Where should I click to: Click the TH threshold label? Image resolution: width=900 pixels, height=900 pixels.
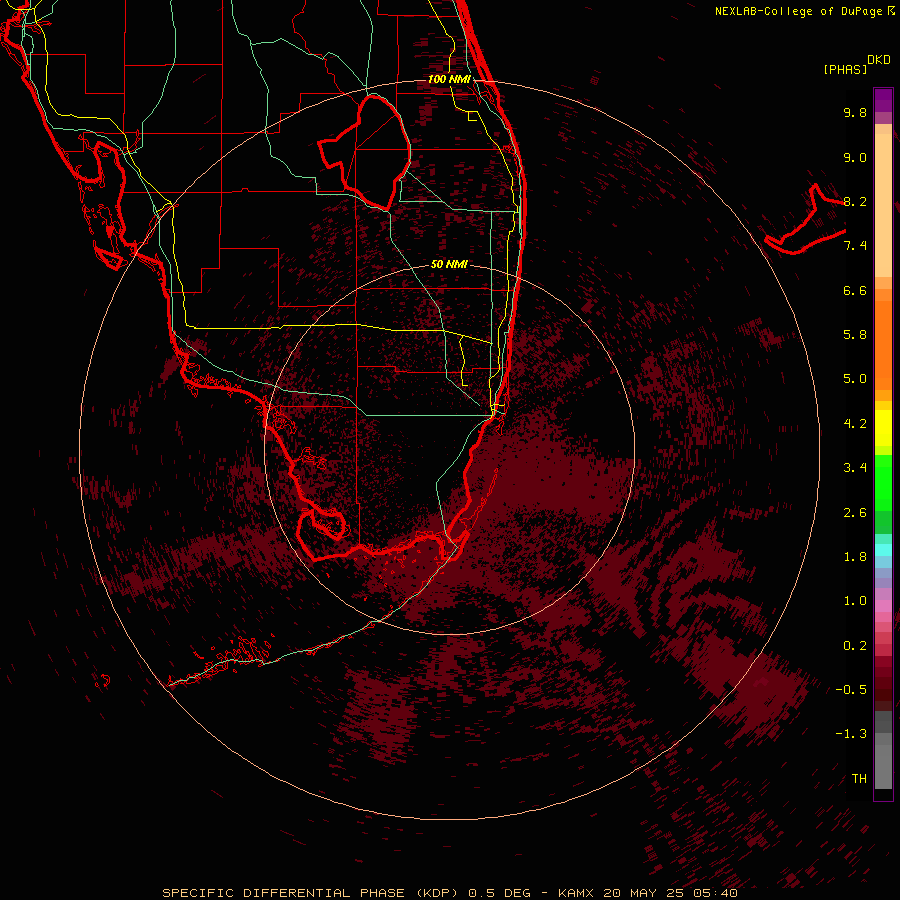(859, 779)
